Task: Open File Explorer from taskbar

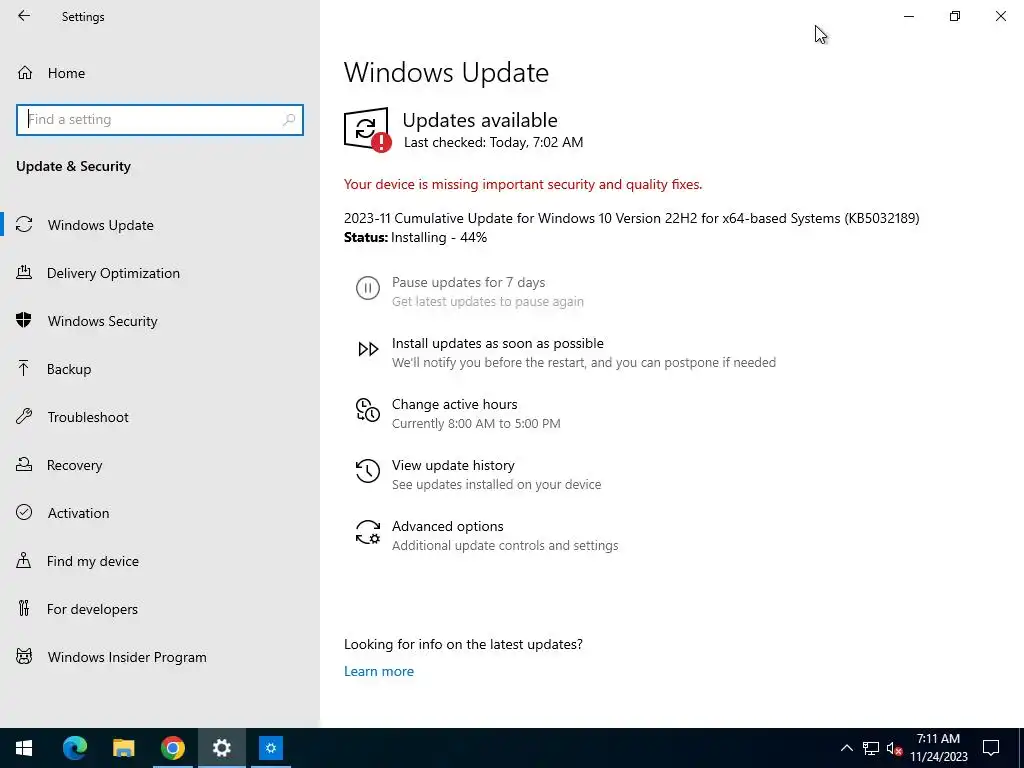Action: (x=123, y=748)
